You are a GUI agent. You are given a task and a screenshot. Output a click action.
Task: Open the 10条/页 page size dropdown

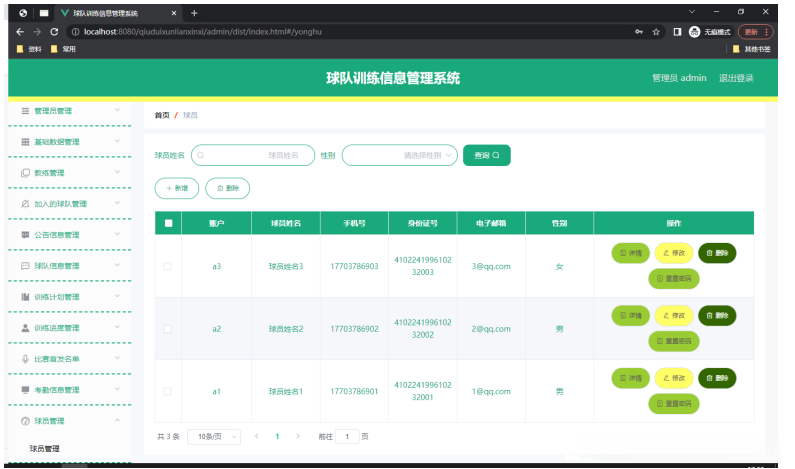(x=214, y=437)
